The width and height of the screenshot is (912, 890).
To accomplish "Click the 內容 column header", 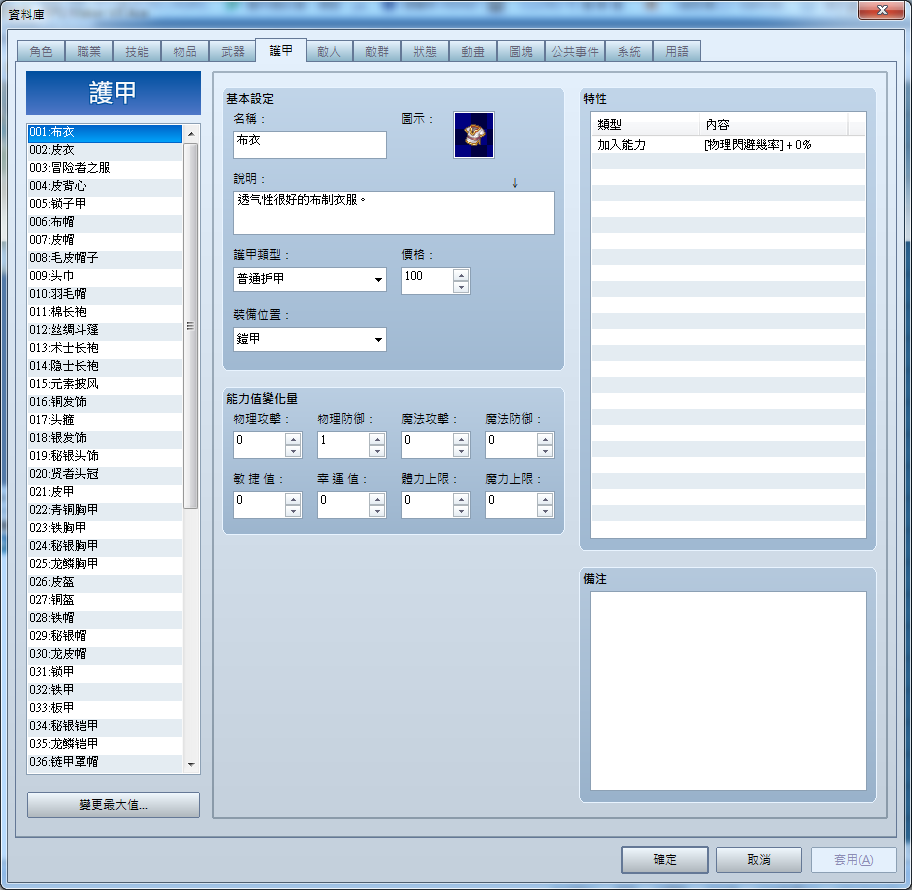I will [774, 124].
